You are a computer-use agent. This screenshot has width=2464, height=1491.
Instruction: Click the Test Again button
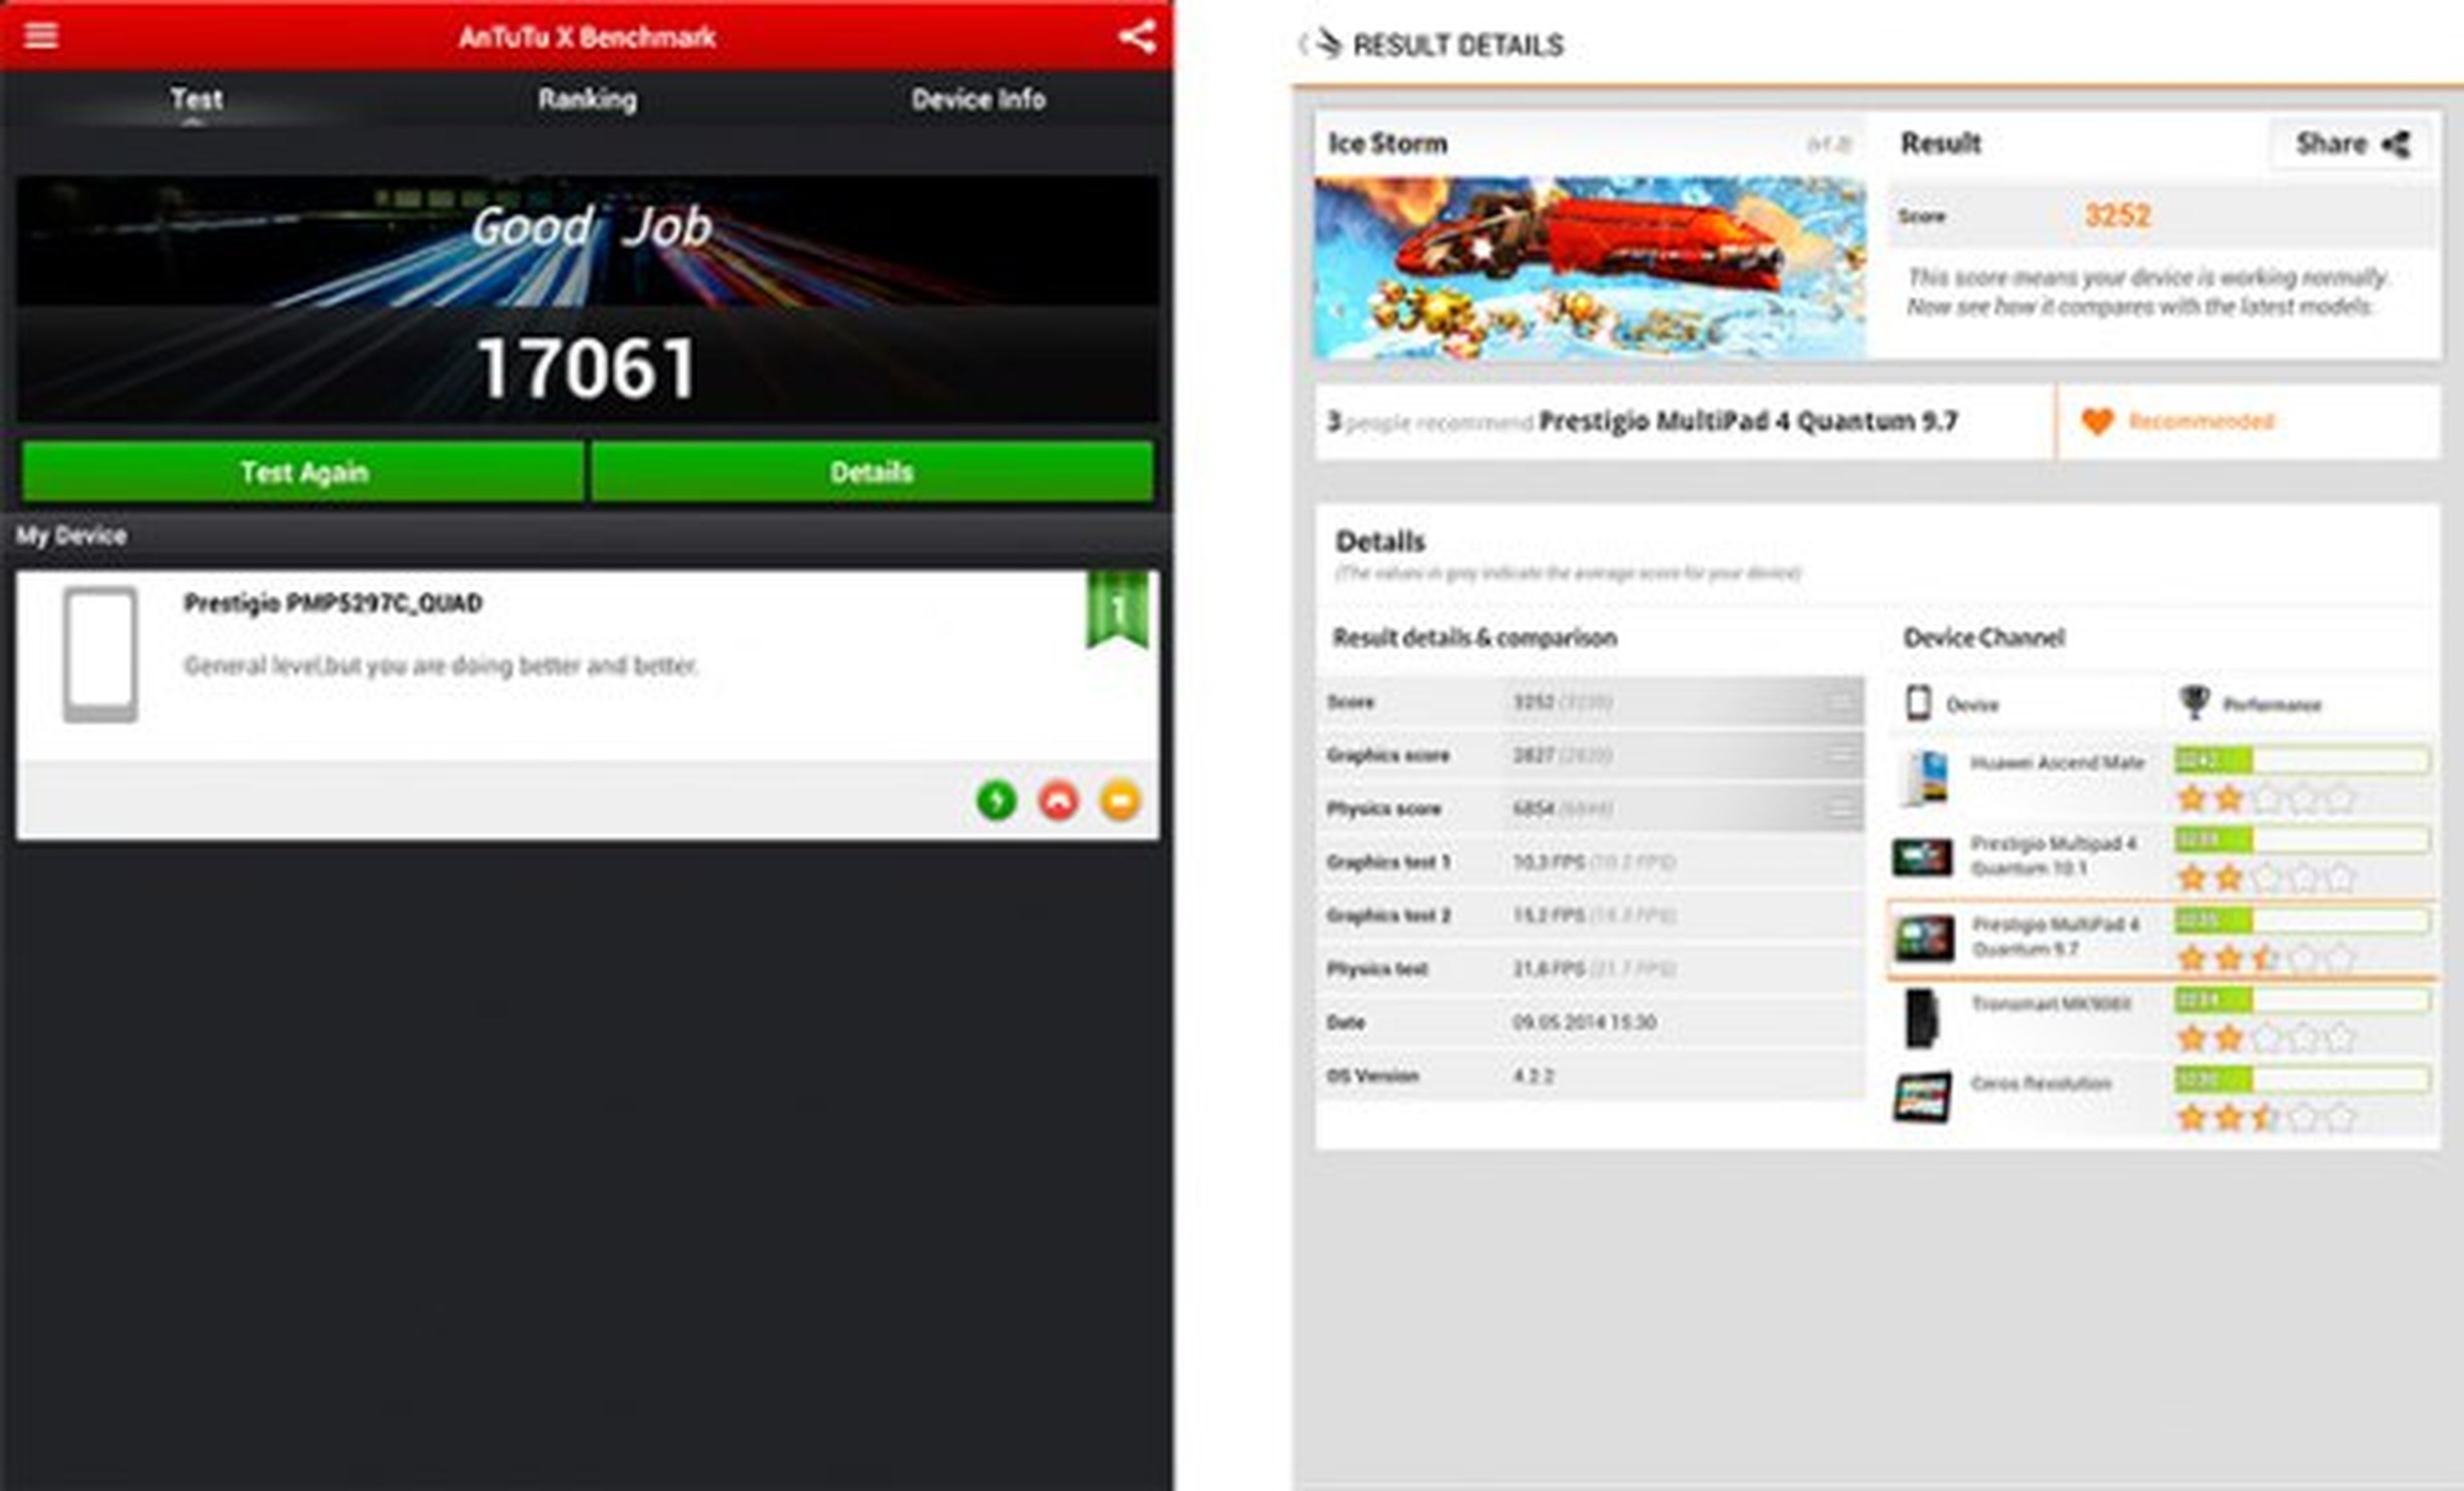(303, 472)
